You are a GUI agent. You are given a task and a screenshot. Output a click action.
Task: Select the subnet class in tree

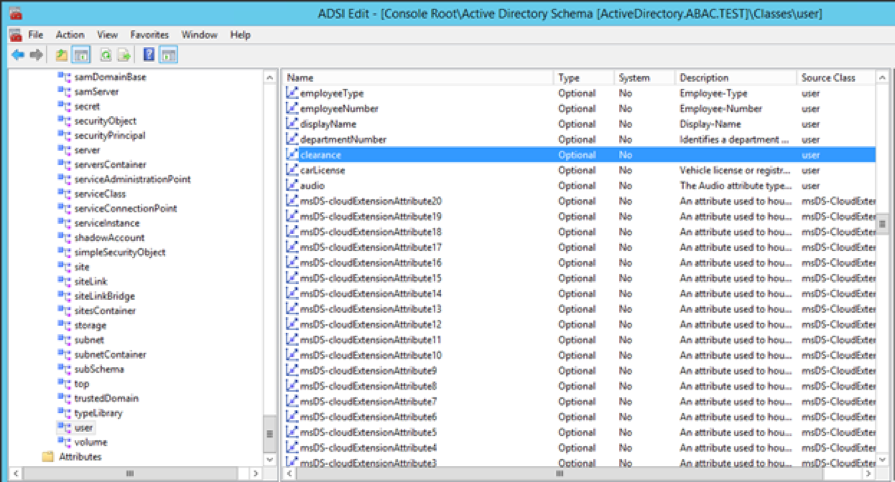tap(89, 340)
